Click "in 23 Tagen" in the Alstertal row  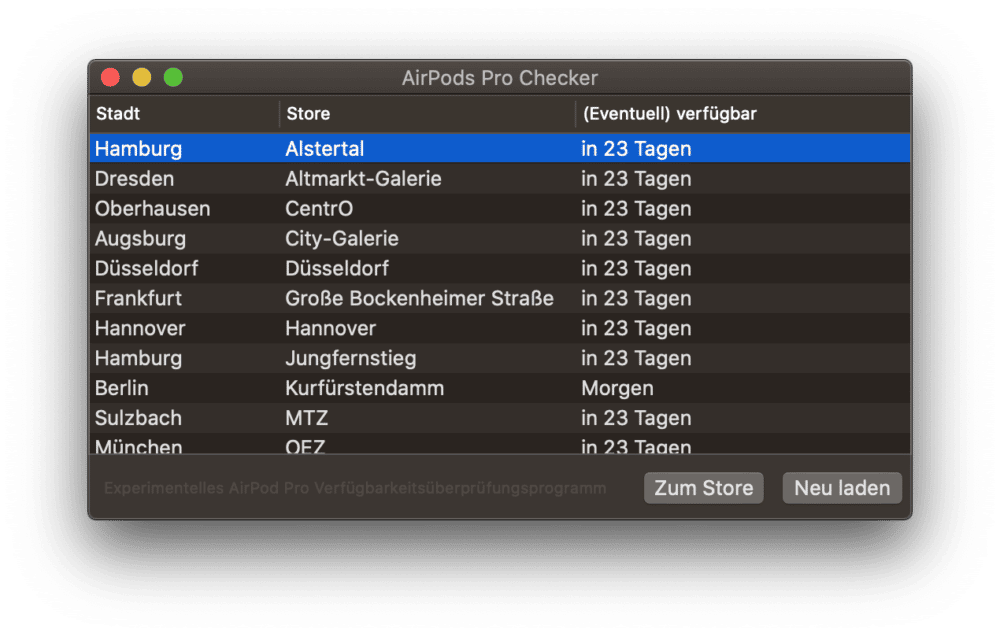point(636,149)
